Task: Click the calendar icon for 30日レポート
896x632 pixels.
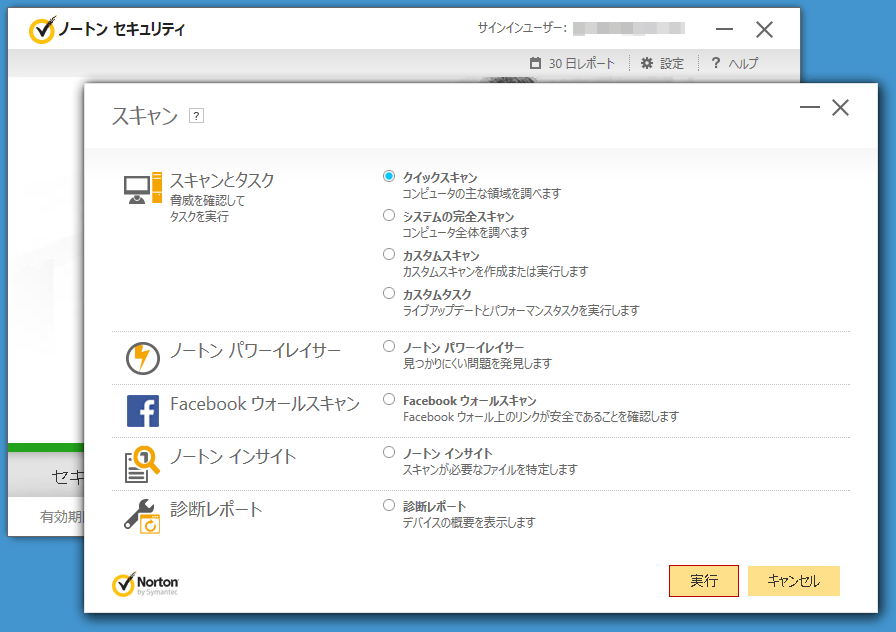Action: click(x=535, y=63)
